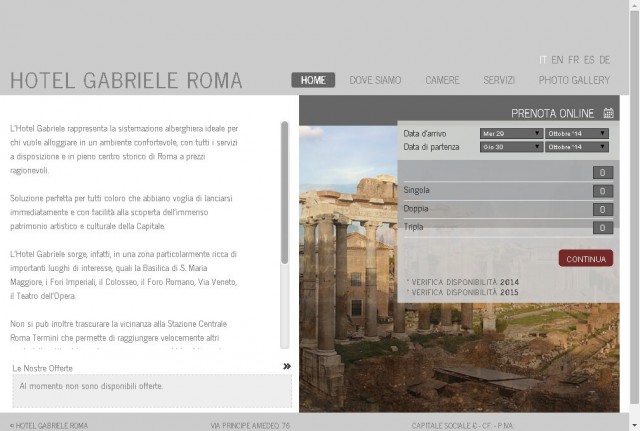Image resolution: width=640 pixels, height=431 pixels.
Task: Set the Doppia room quantity box
Action: (603, 210)
